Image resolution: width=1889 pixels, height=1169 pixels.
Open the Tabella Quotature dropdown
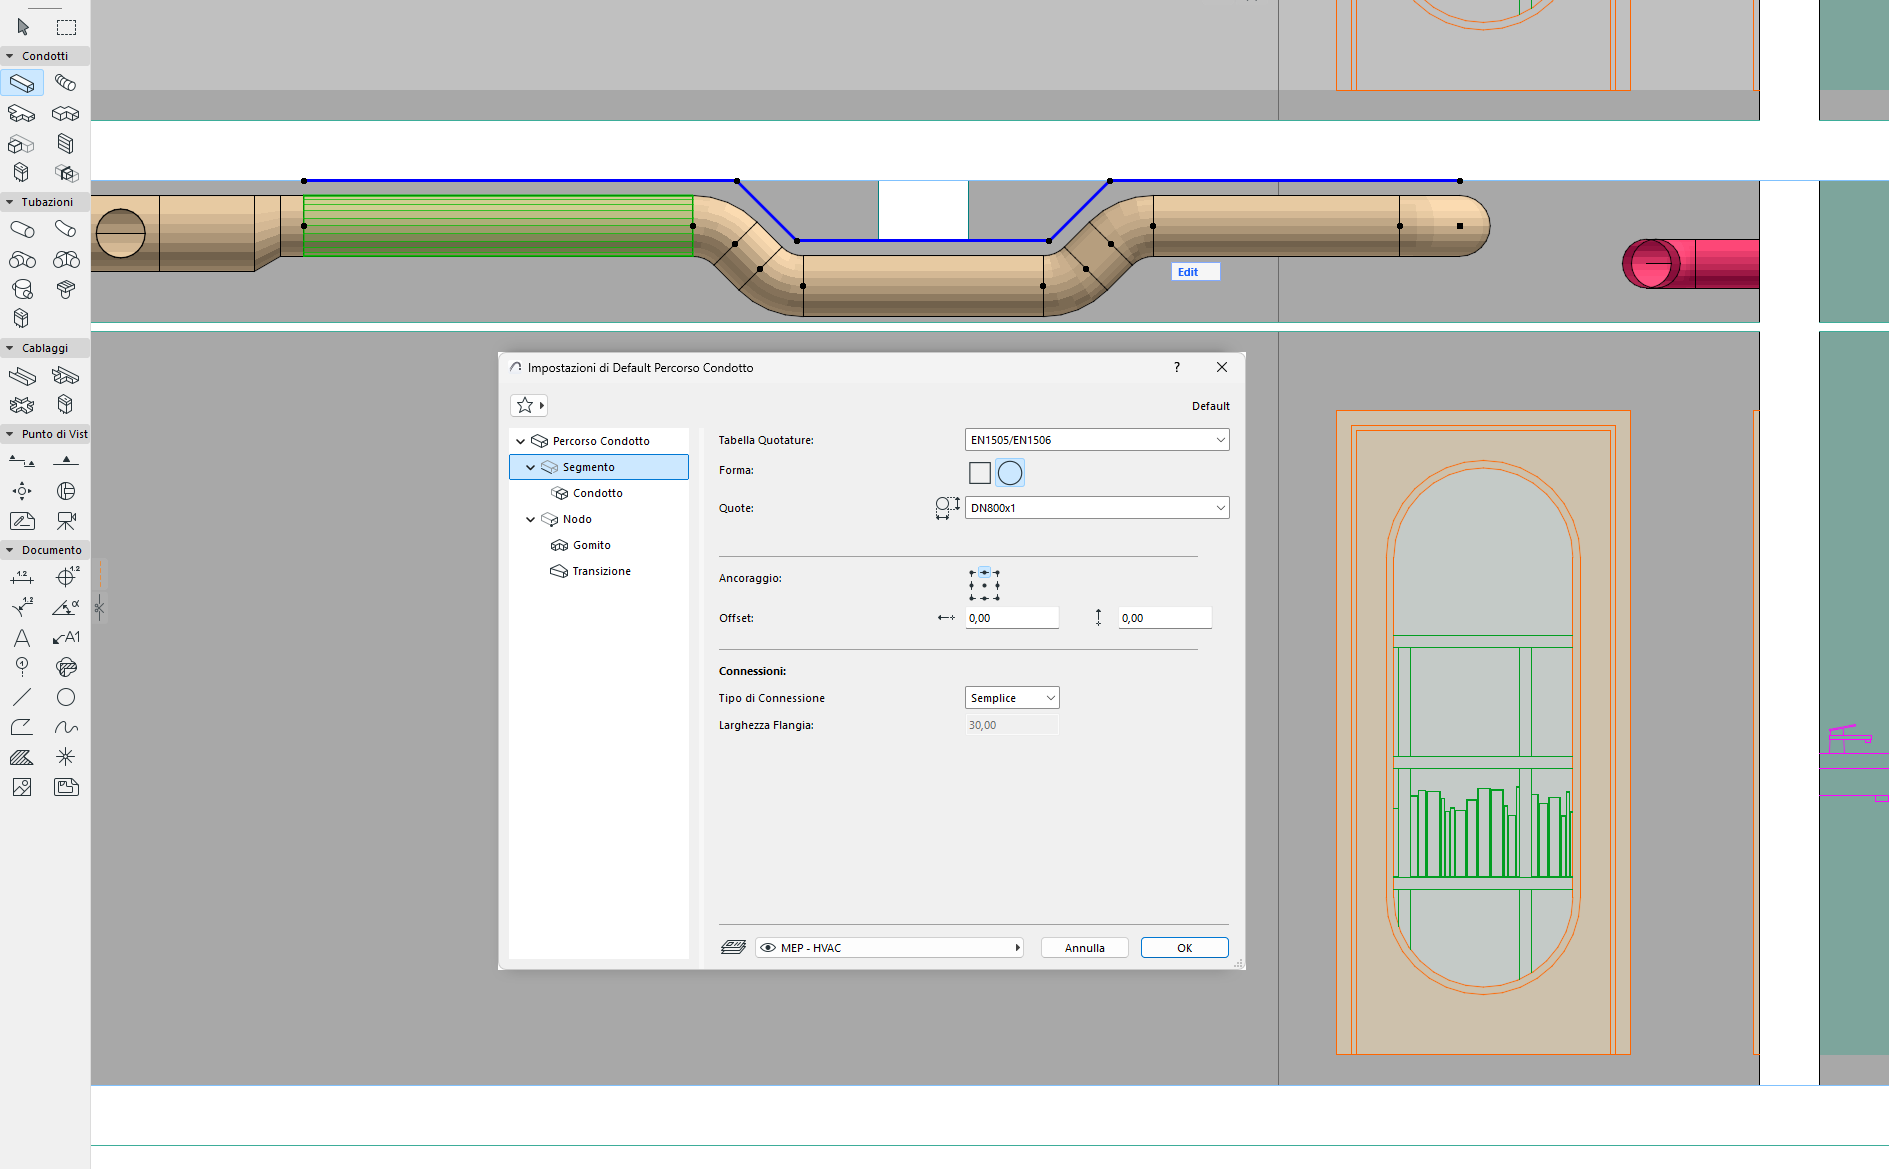click(1097, 440)
